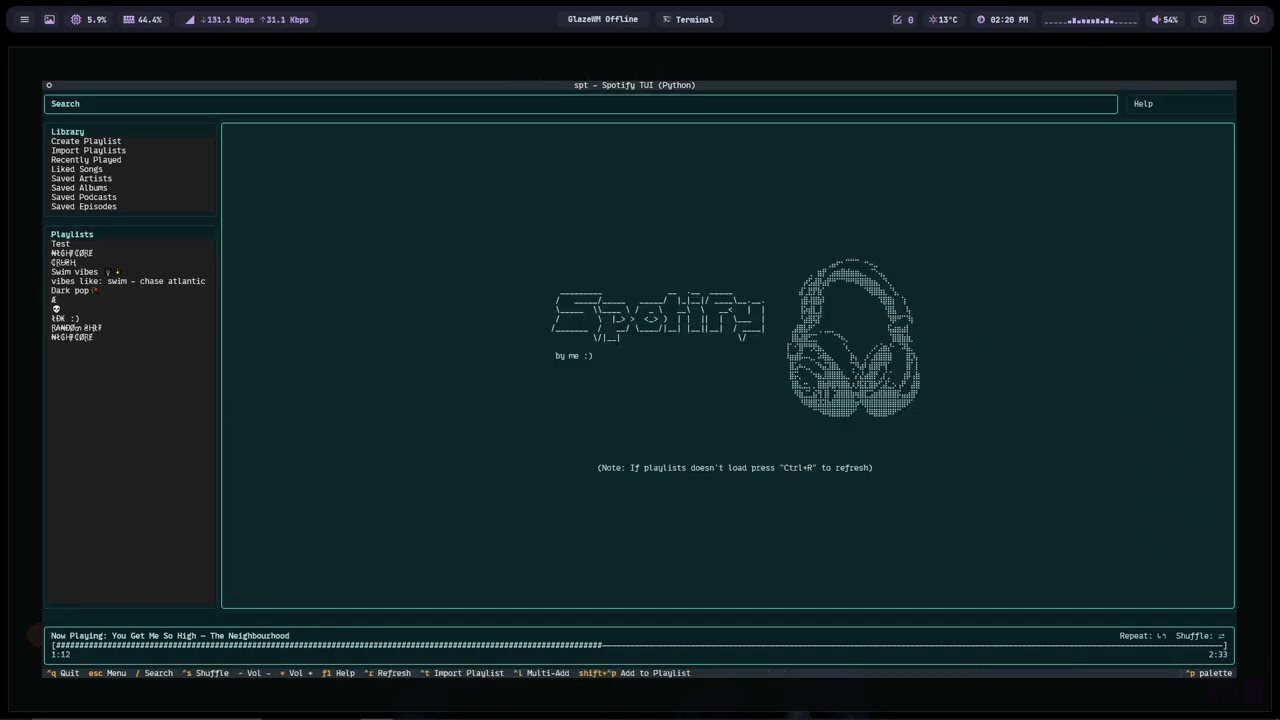This screenshot has height=720, width=1280.
Task: Click the weather 13°C widget
Action: point(943,19)
